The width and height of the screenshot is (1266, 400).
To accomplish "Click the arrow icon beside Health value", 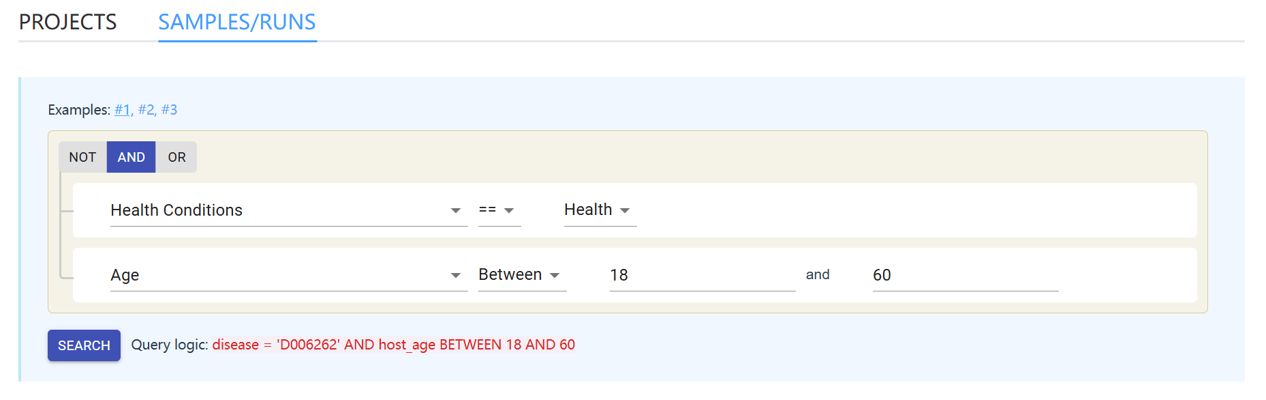I will coord(625,211).
